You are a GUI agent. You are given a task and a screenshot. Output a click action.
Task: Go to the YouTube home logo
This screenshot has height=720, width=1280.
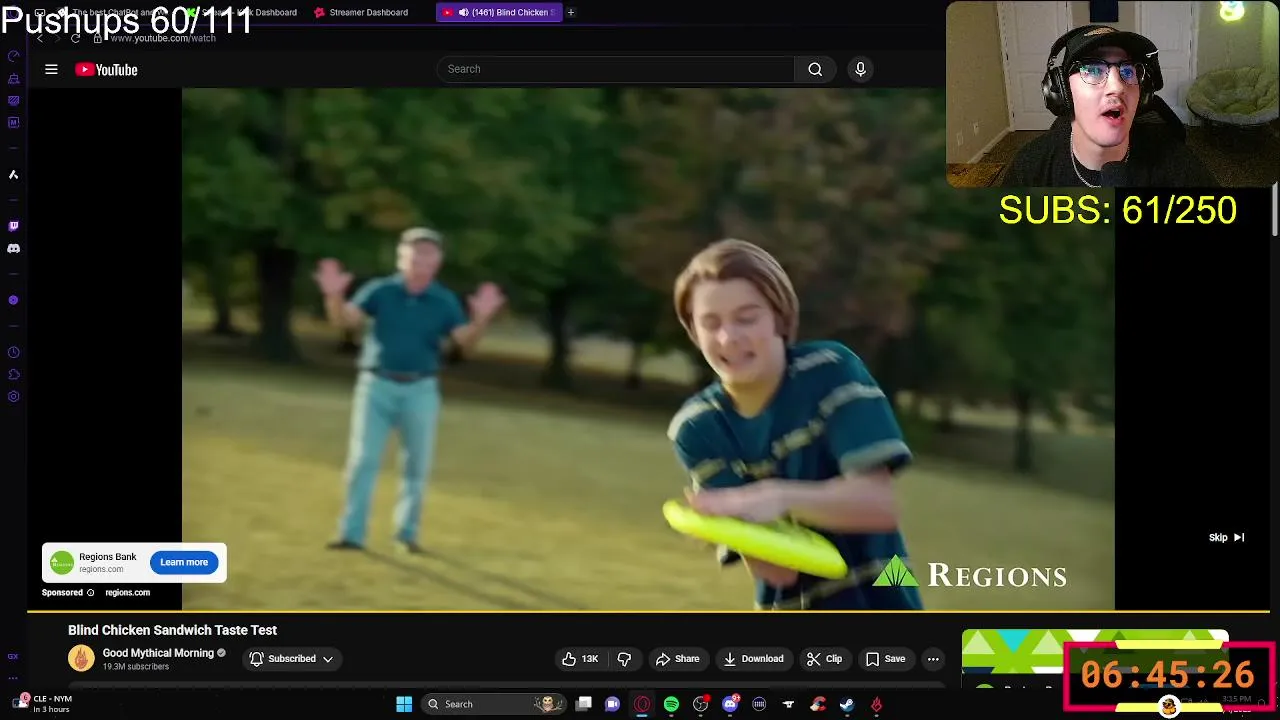point(106,69)
